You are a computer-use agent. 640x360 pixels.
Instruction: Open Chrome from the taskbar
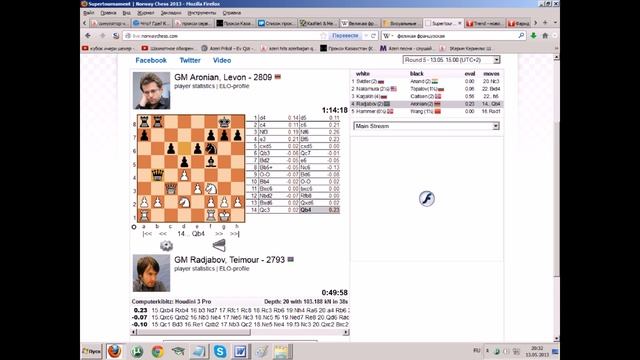pyautogui.click(x=158, y=351)
